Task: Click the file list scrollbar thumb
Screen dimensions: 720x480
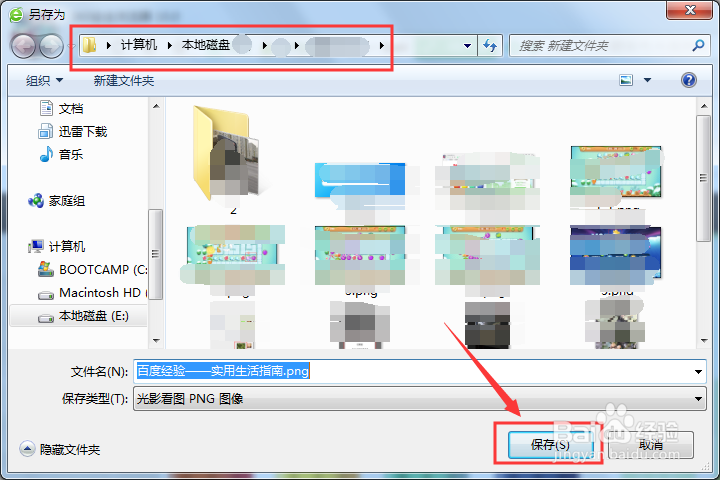Action: 703,178
